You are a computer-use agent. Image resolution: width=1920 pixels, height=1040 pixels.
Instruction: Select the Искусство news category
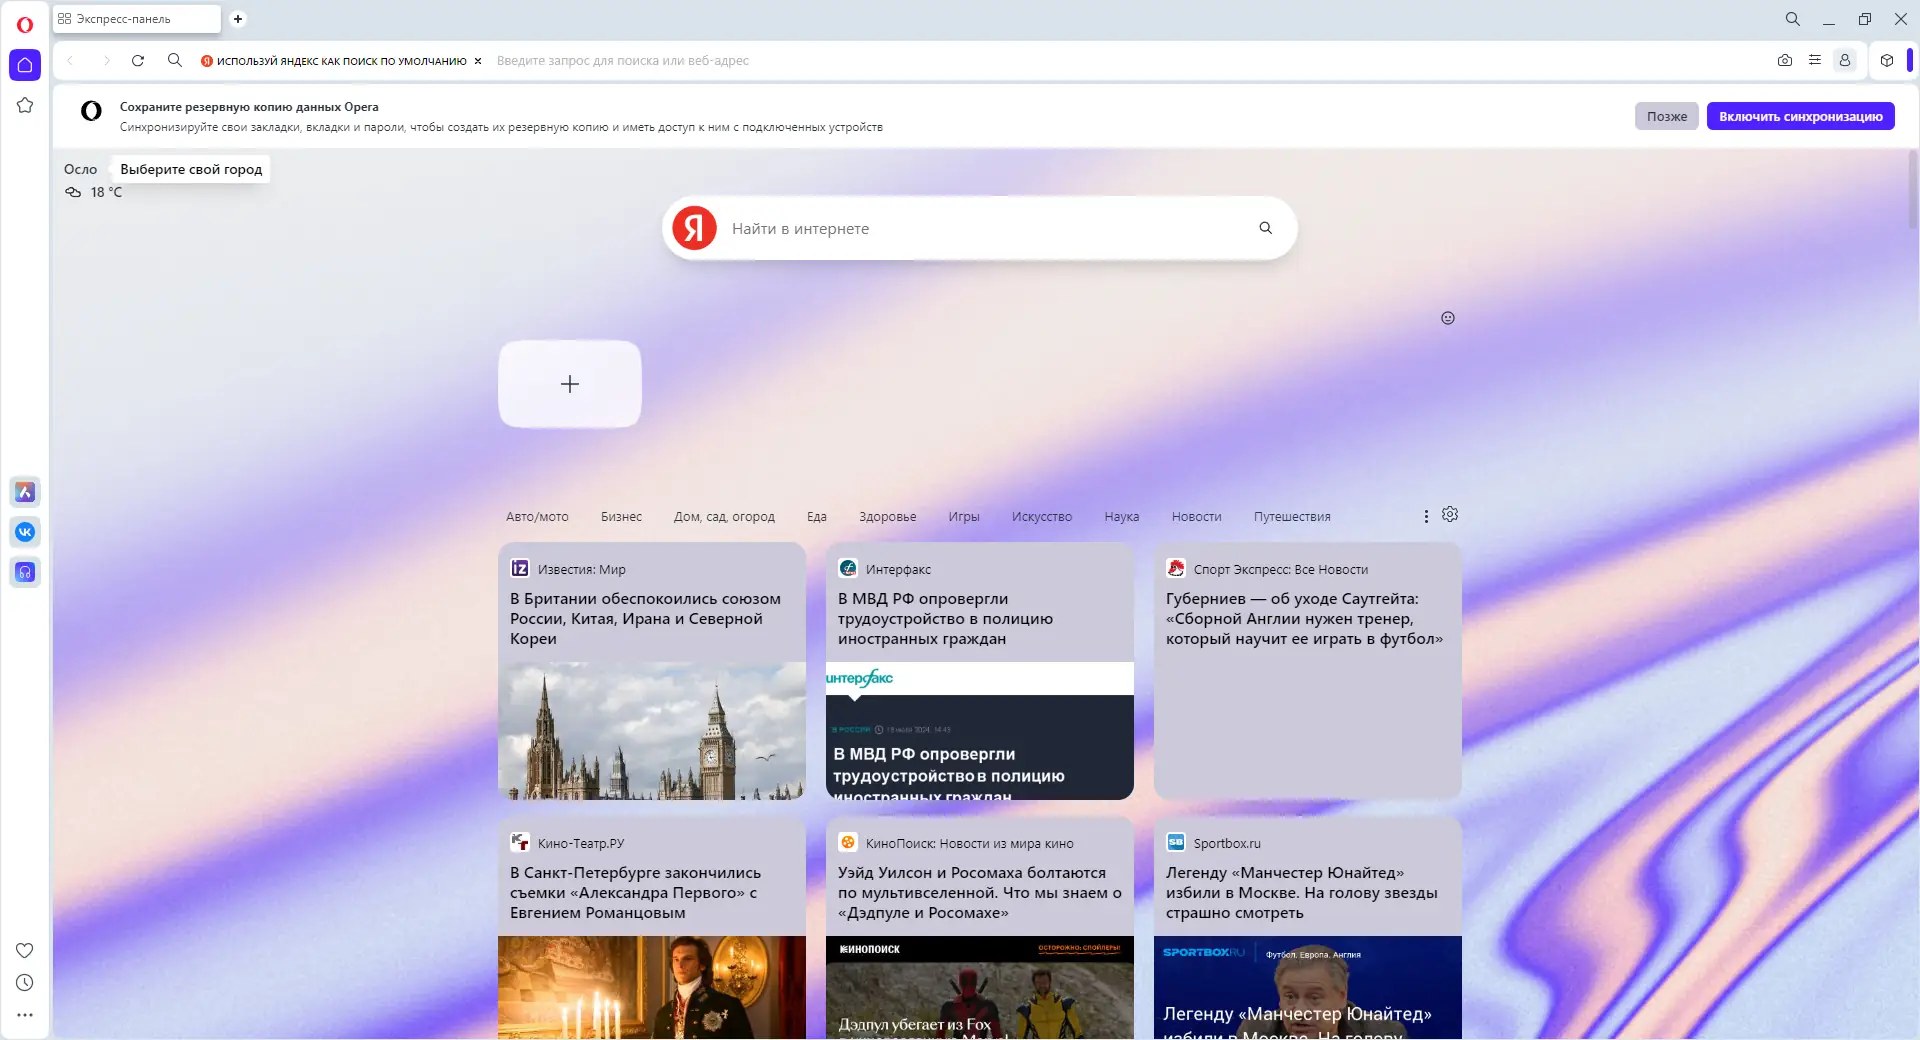pyautogui.click(x=1042, y=517)
